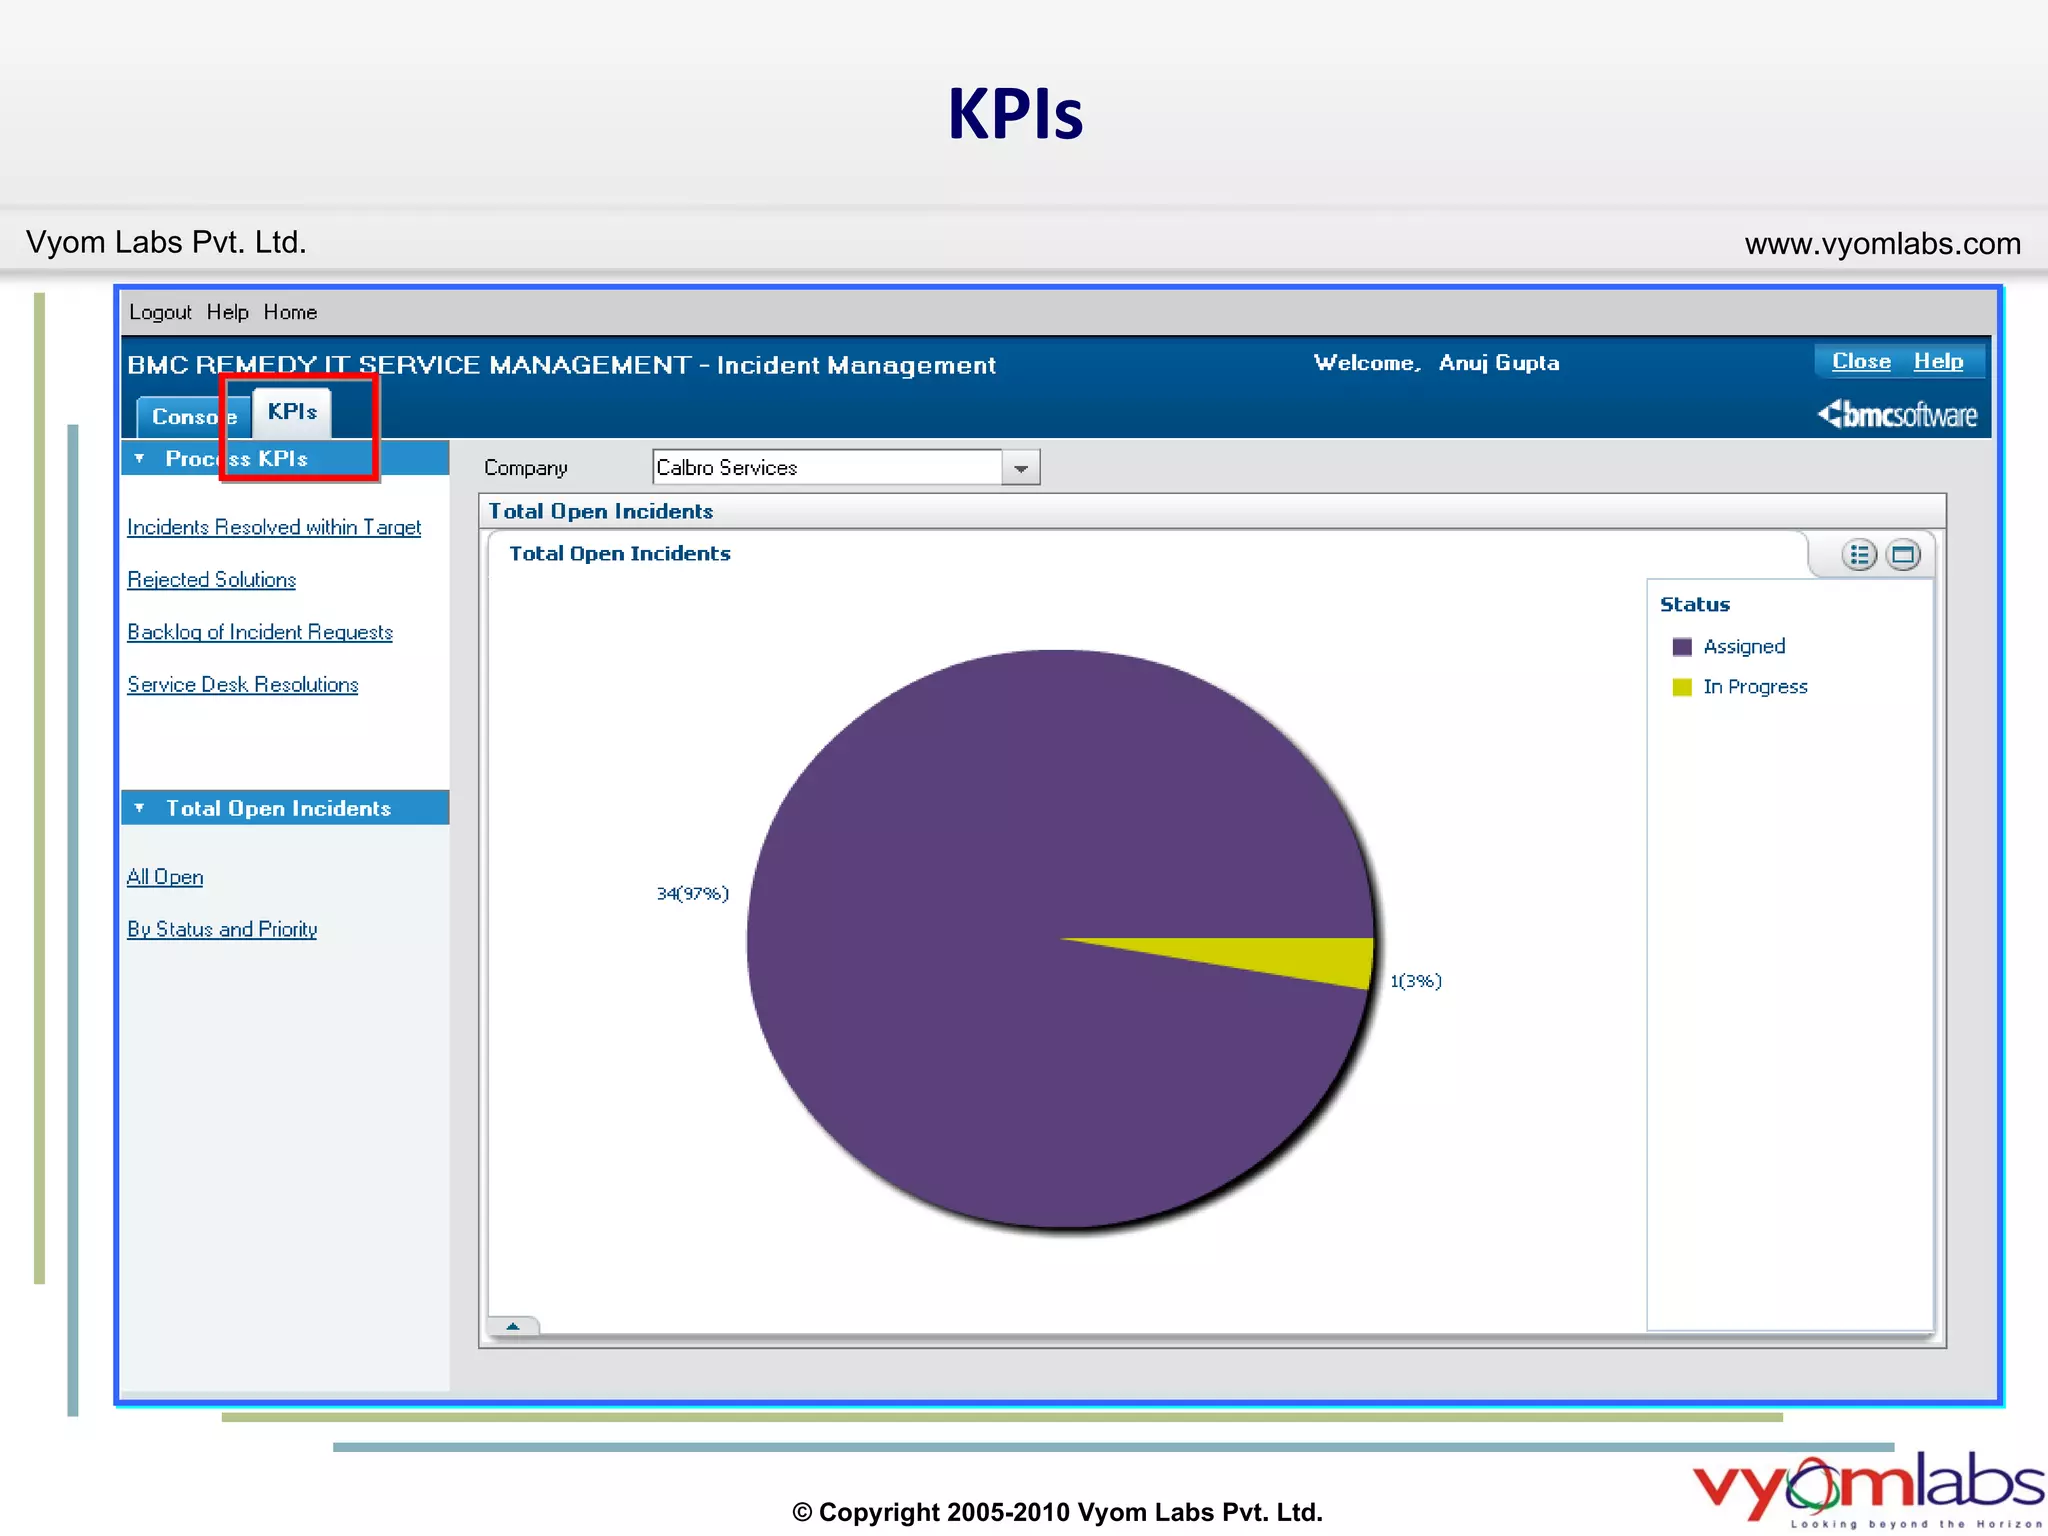This screenshot has width=2048, height=1536.
Task: Click the Help link beside Close
Action: (1938, 361)
